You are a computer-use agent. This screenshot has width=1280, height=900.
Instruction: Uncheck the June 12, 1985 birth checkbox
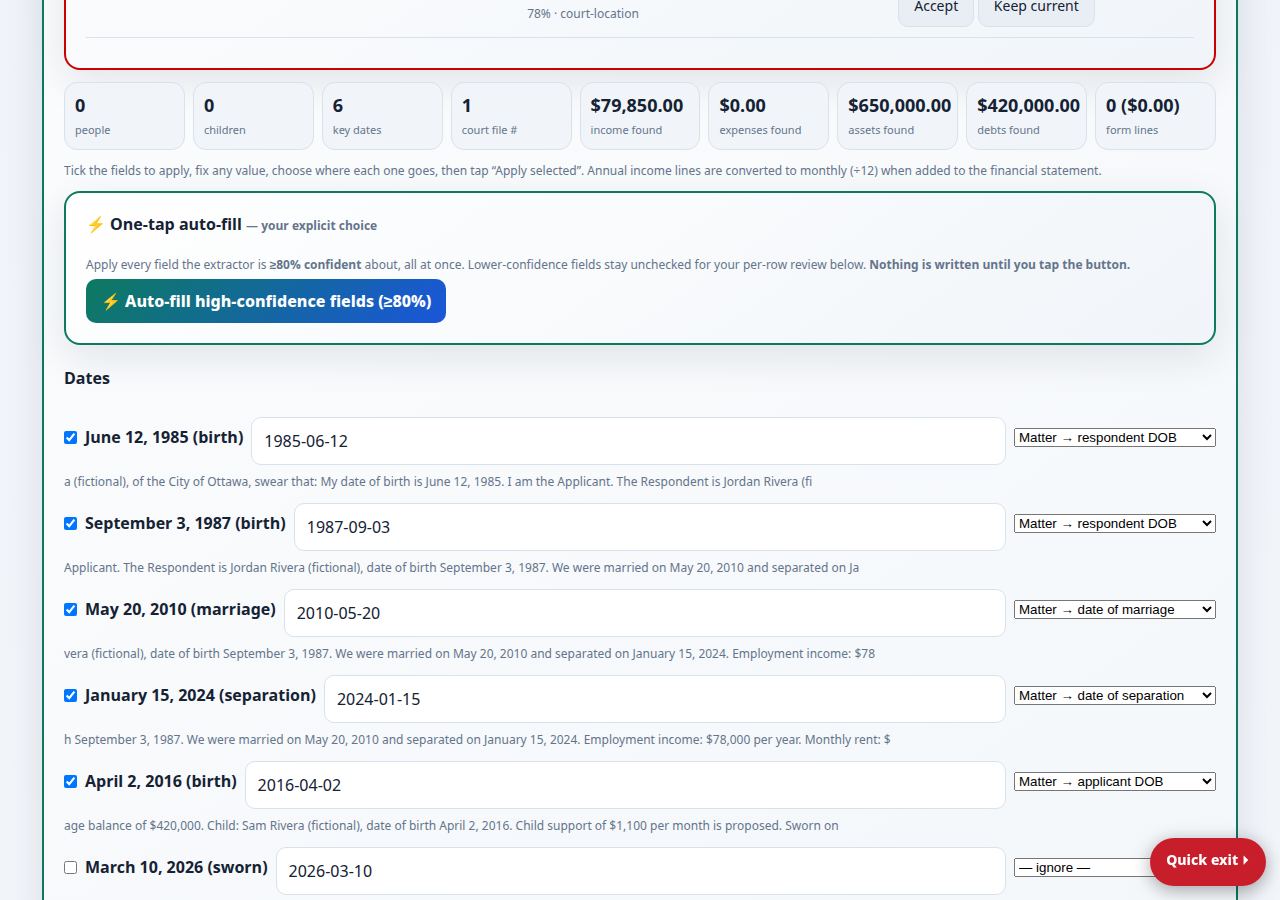tap(71, 437)
